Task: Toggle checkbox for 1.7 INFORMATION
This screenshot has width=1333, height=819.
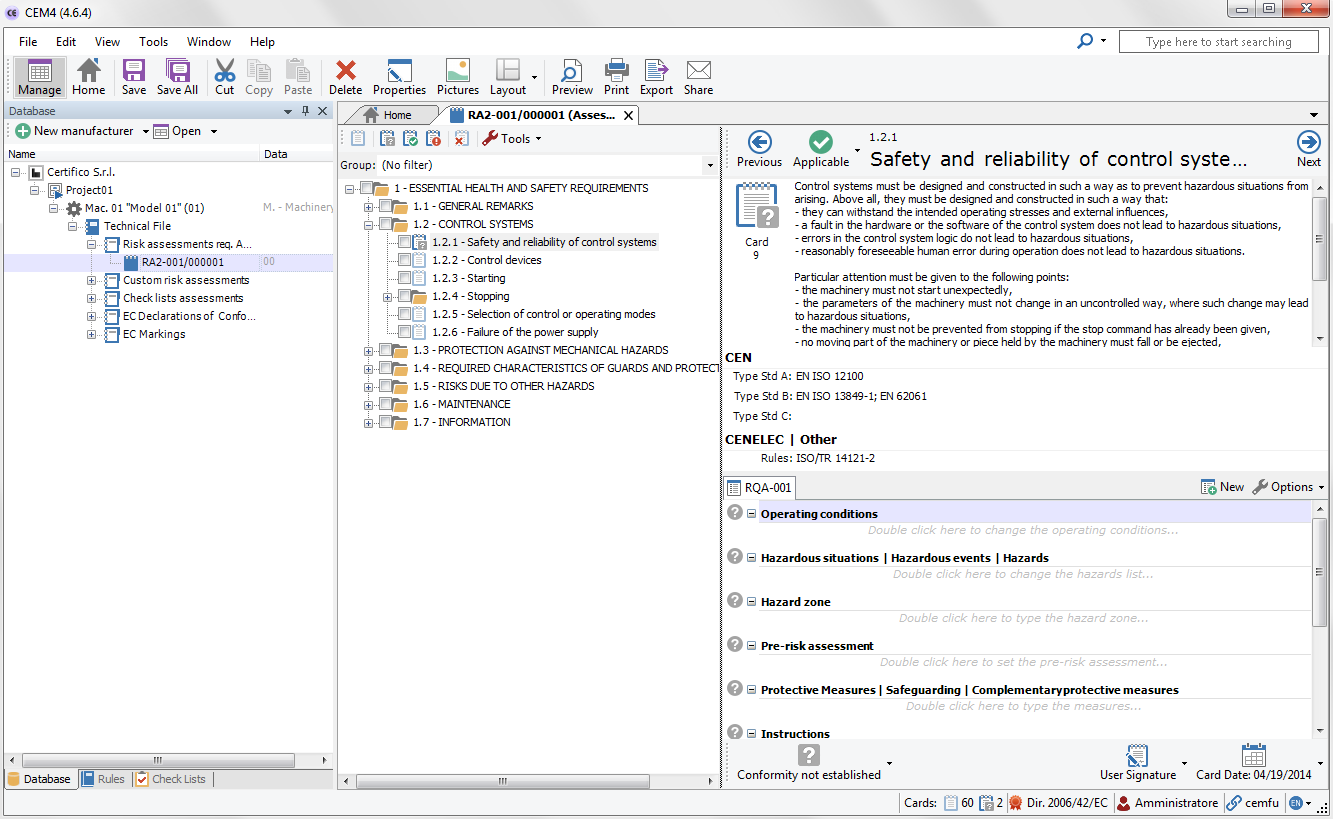Action: pos(385,422)
